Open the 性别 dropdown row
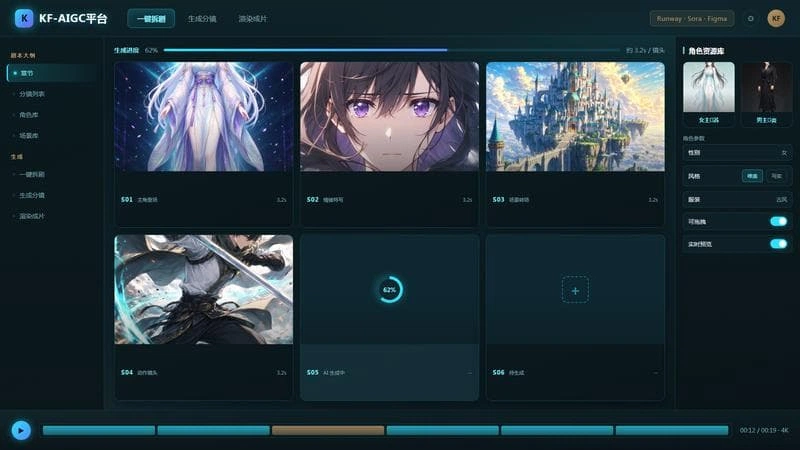The height and width of the screenshot is (450, 800). (737, 153)
